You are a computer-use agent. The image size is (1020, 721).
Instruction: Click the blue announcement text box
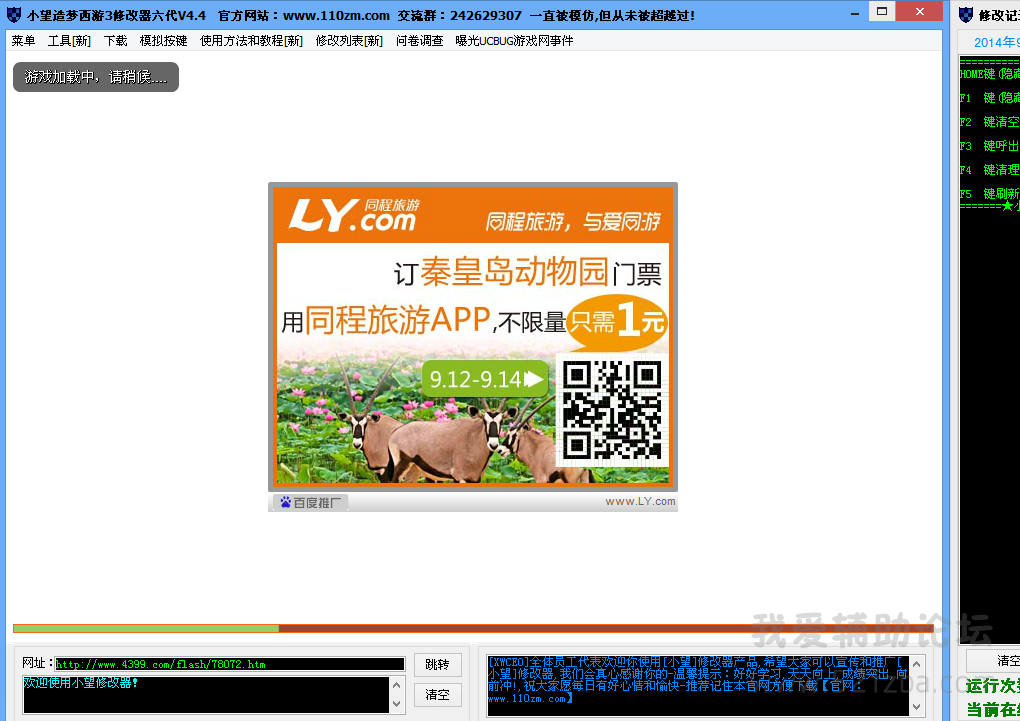click(x=697, y=686)
